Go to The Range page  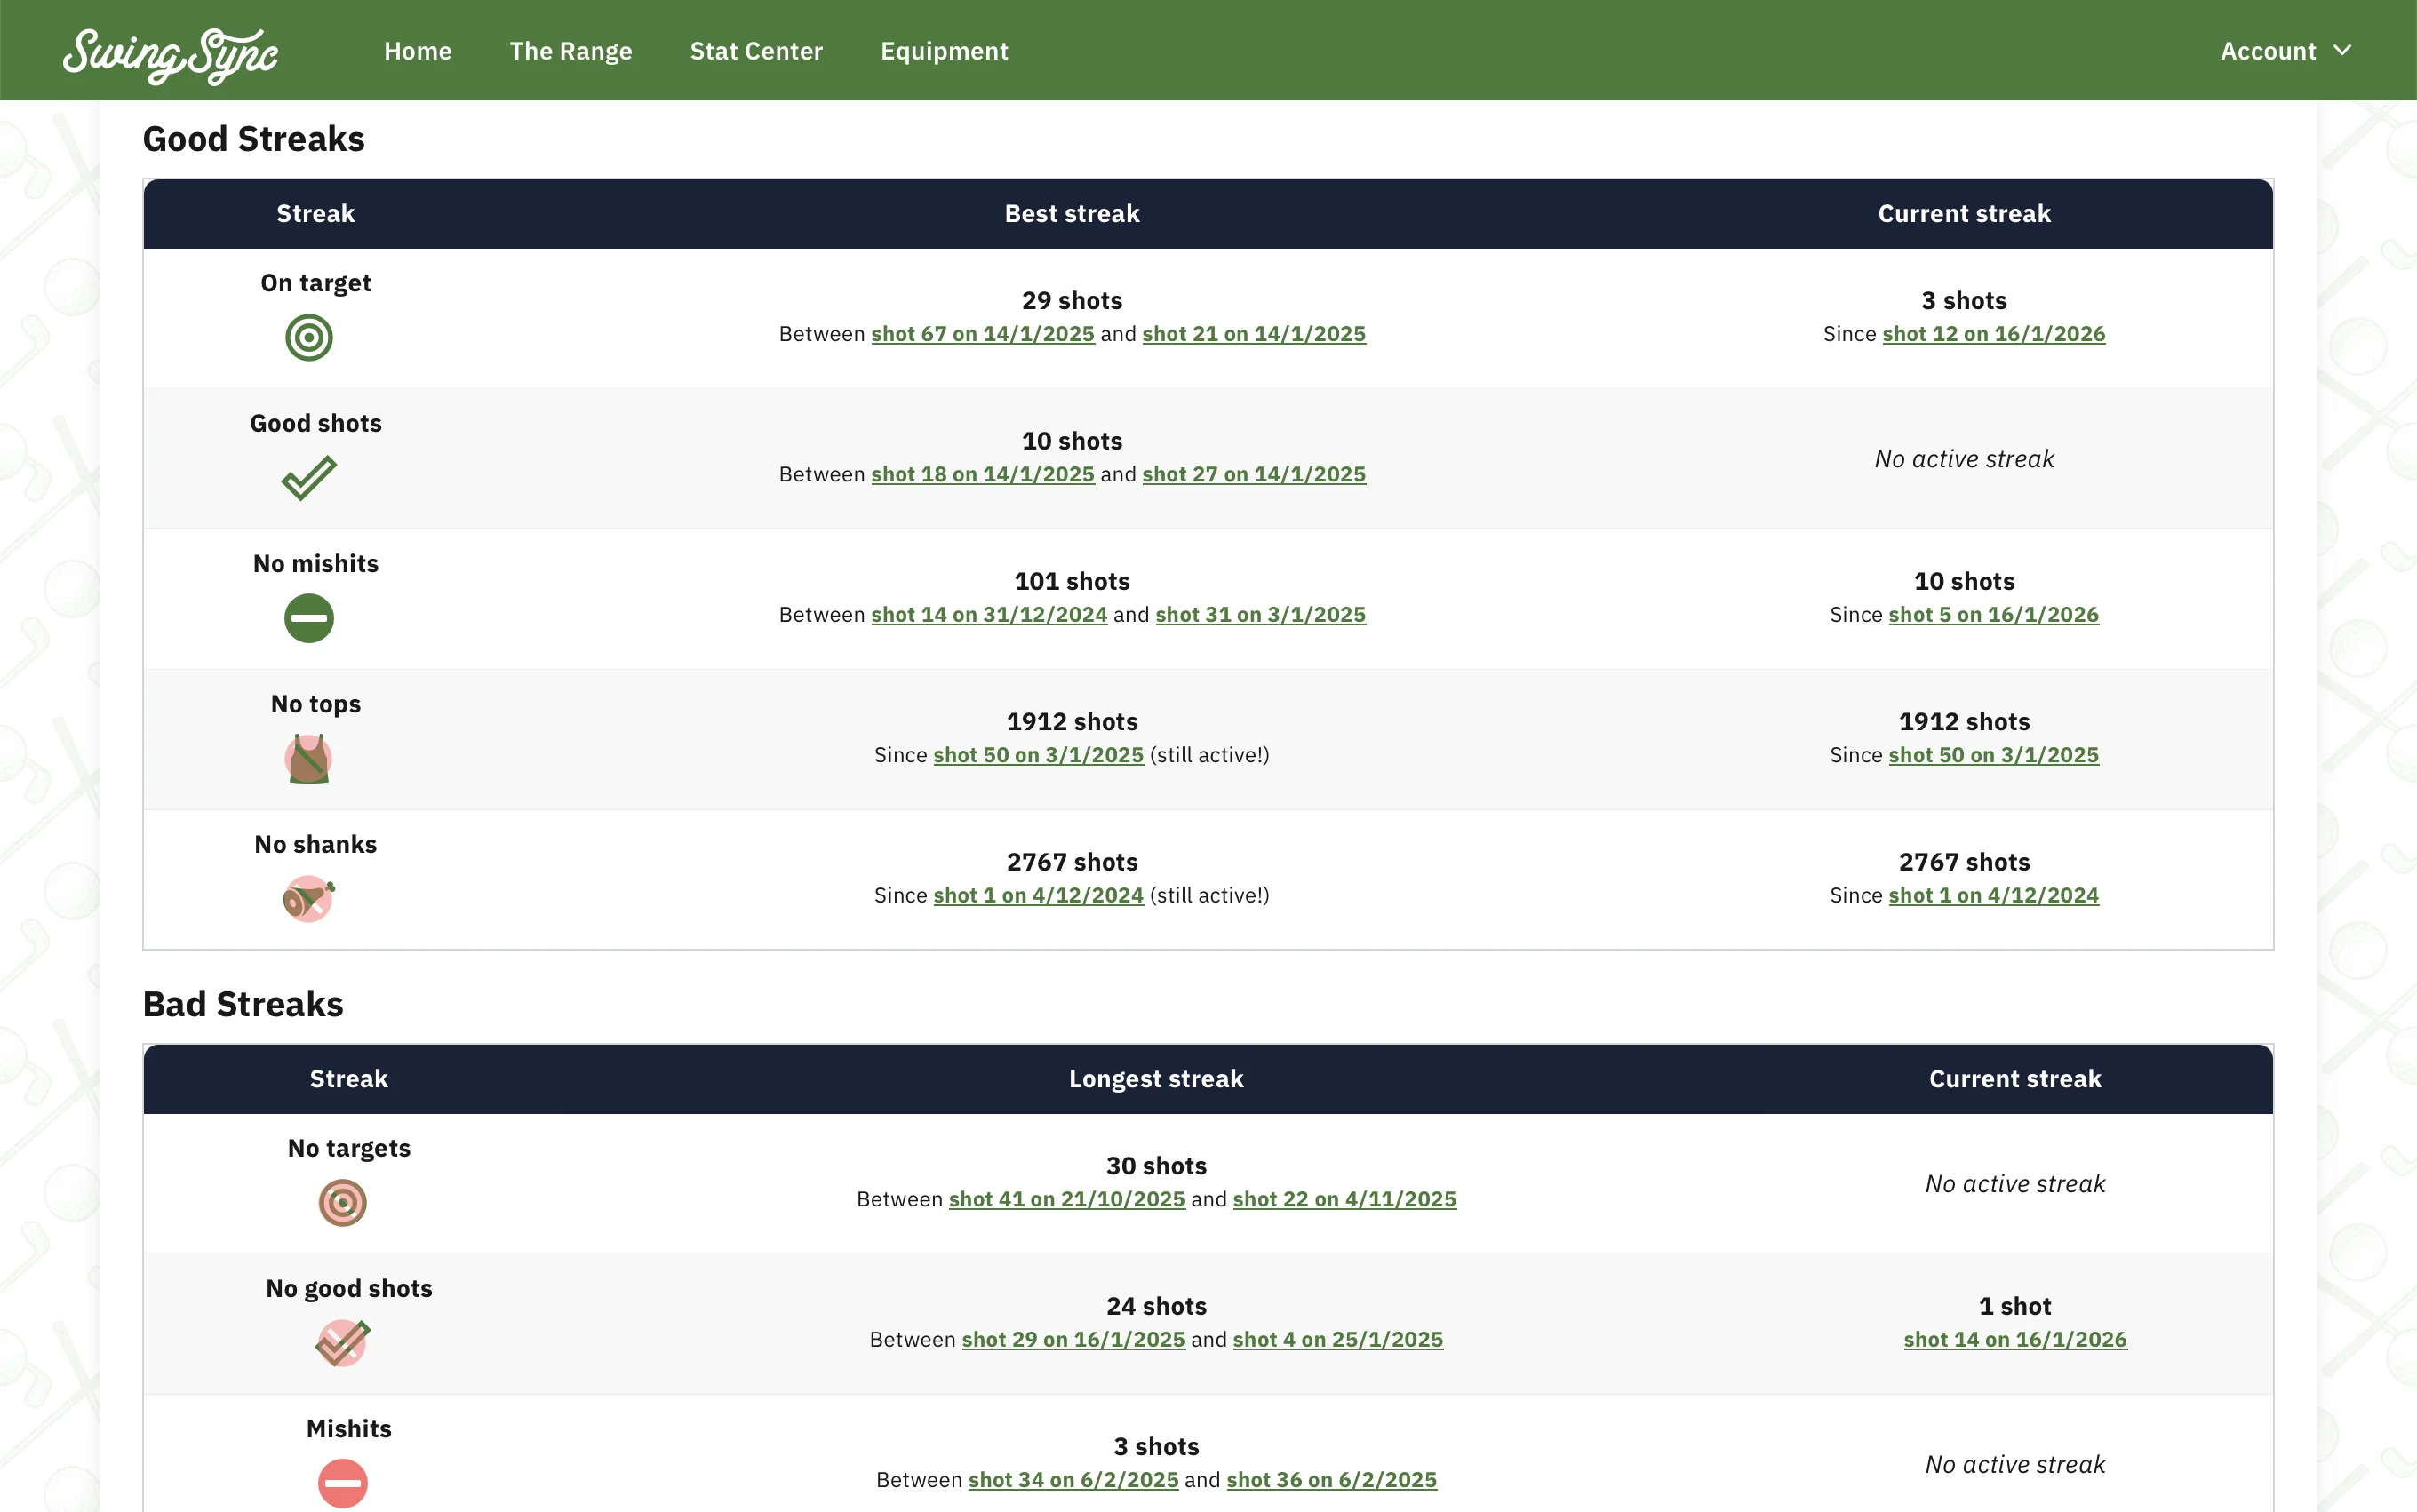point(570,51)
